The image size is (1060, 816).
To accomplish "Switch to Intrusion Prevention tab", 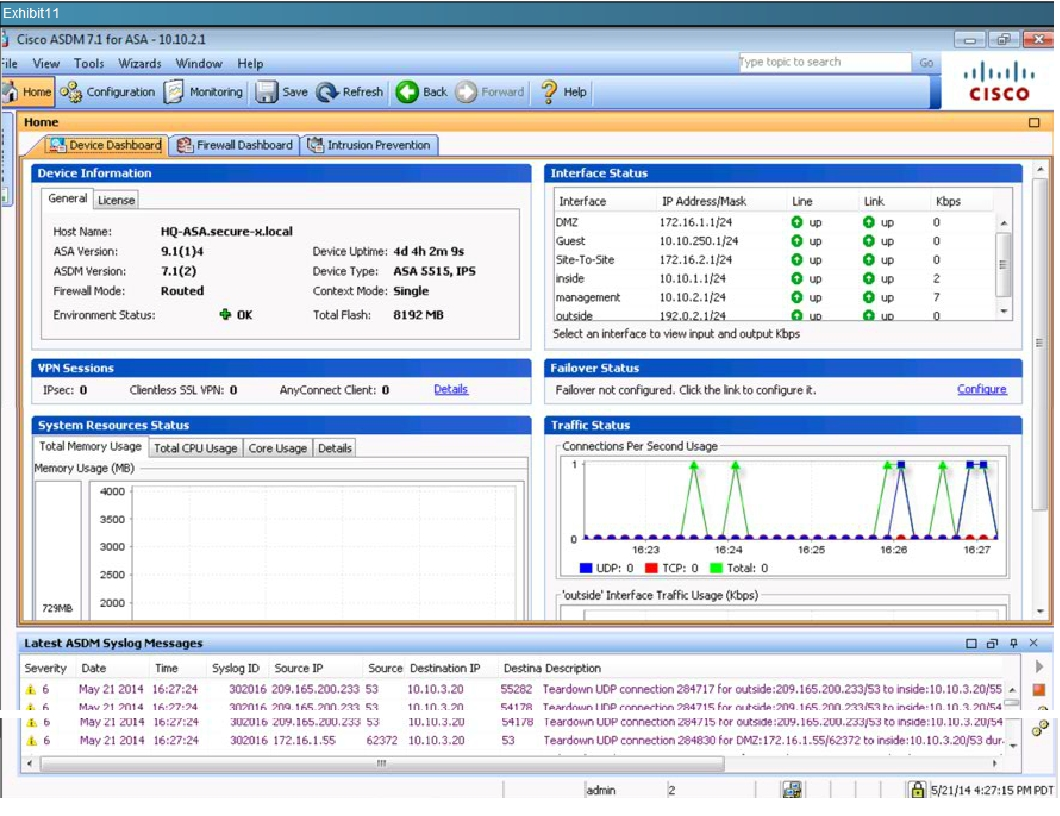I will coord(369,145).
